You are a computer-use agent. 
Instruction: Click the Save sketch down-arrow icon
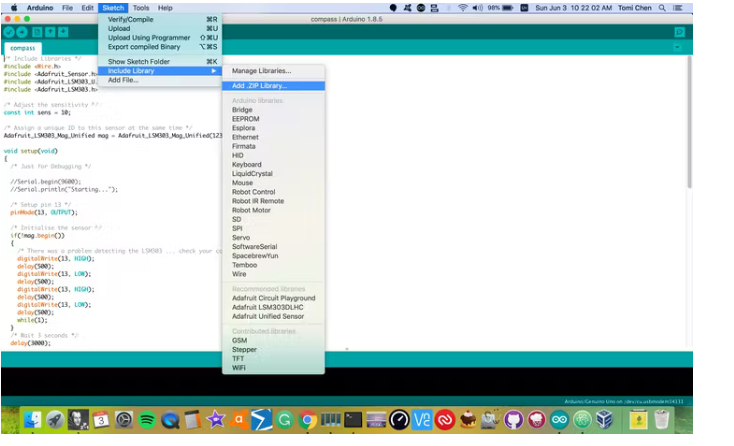(x=63, y=32)
